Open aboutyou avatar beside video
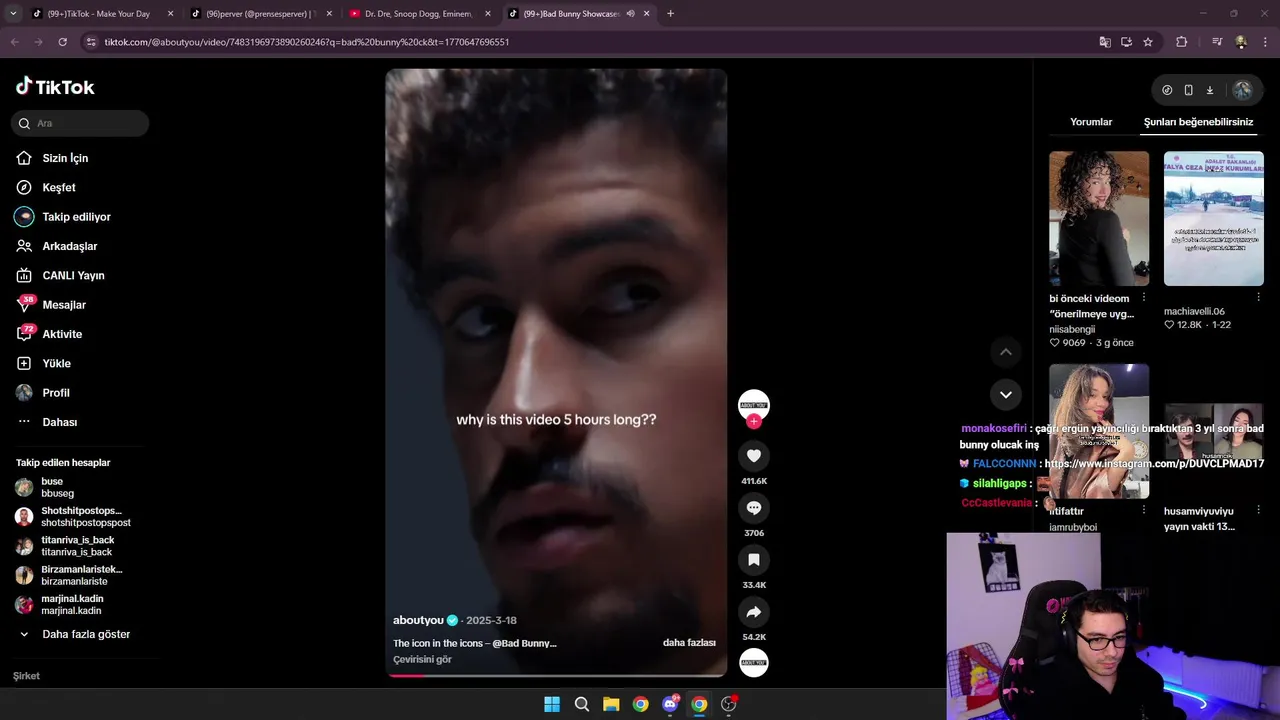Viewport: 1280px width, 720px height. click(754, 404)
